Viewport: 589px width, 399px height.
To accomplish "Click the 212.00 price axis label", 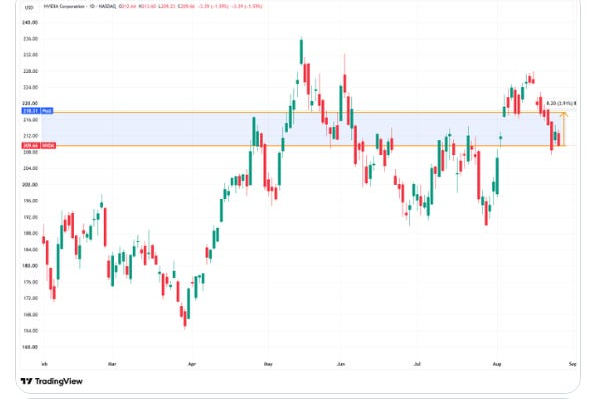I will [30, 136].
